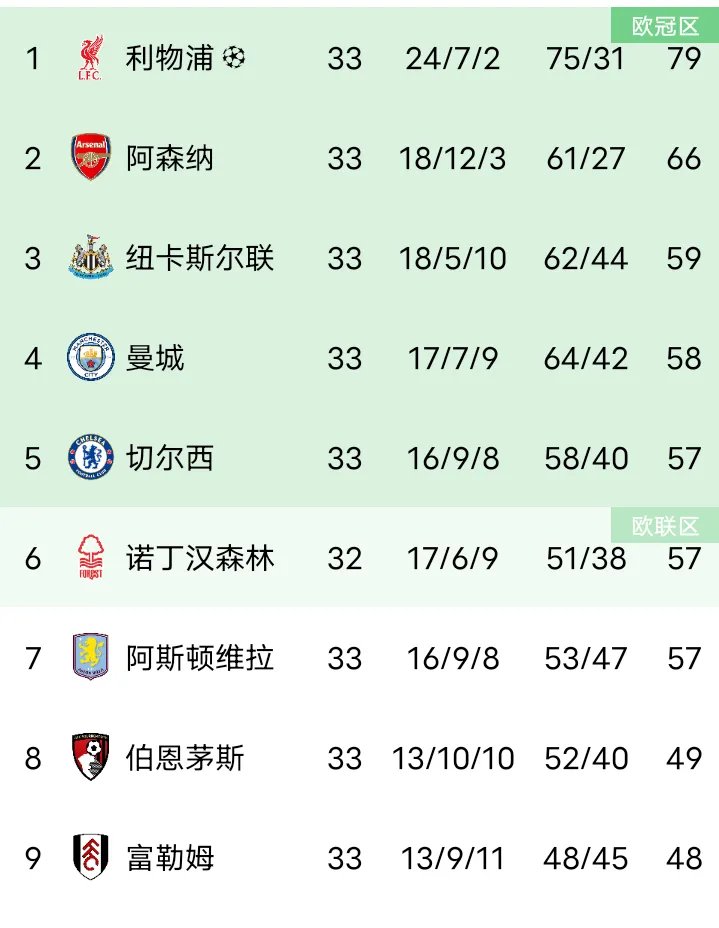The image size is (719, 928).
Task: Click the 欧冠区 zone label
Action: [665, 25]
